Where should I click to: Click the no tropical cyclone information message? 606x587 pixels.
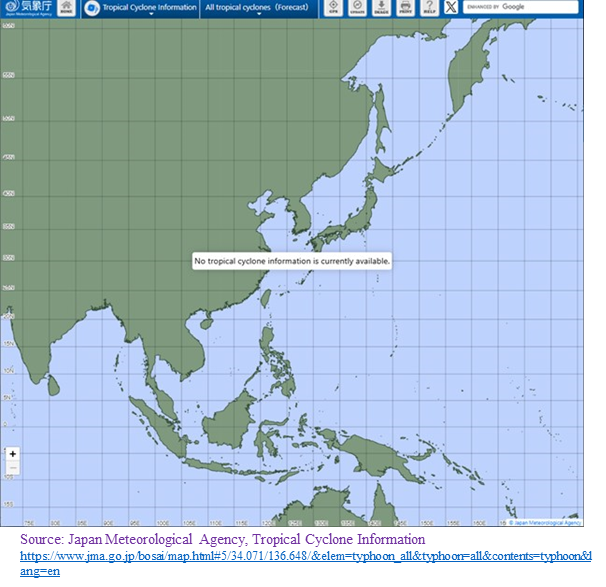pyautogui.click(x=292, y=261)
